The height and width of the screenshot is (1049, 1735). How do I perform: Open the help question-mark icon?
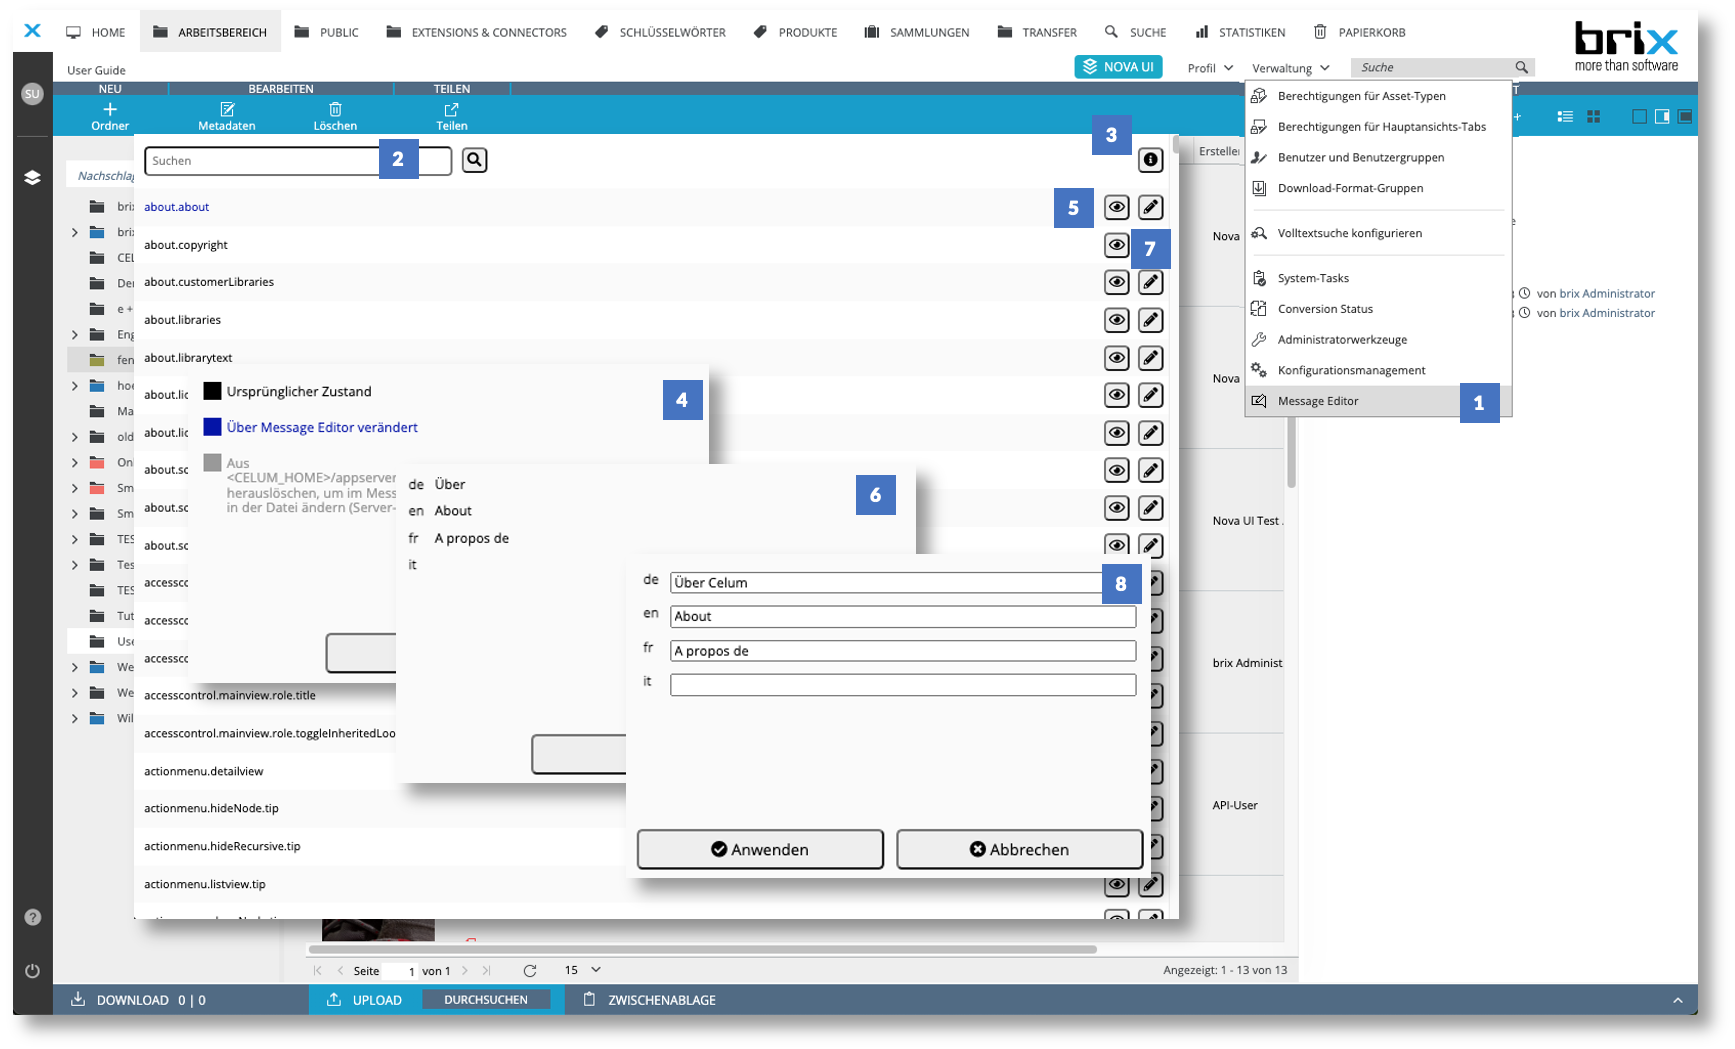point(32,917)
